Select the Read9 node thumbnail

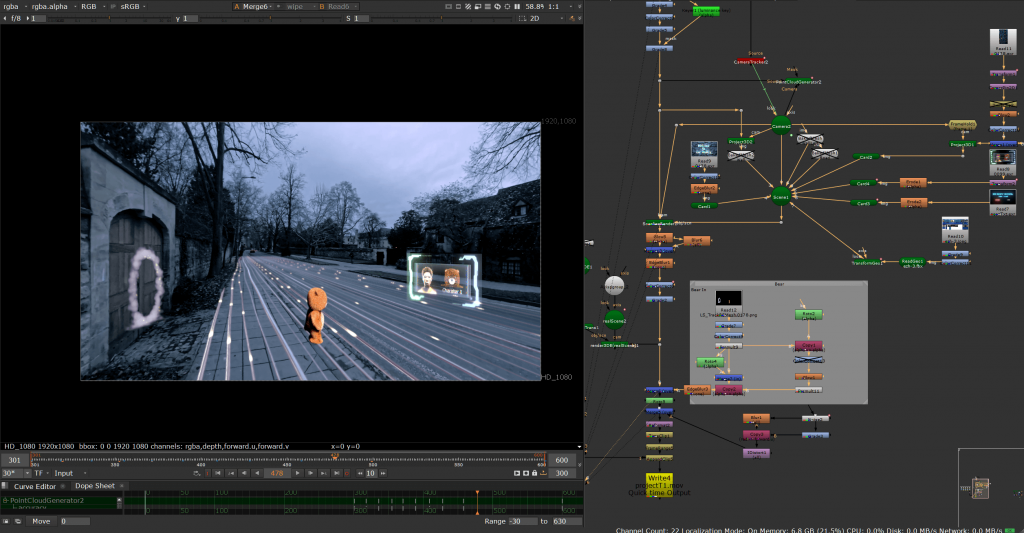(x=704, y=152)
